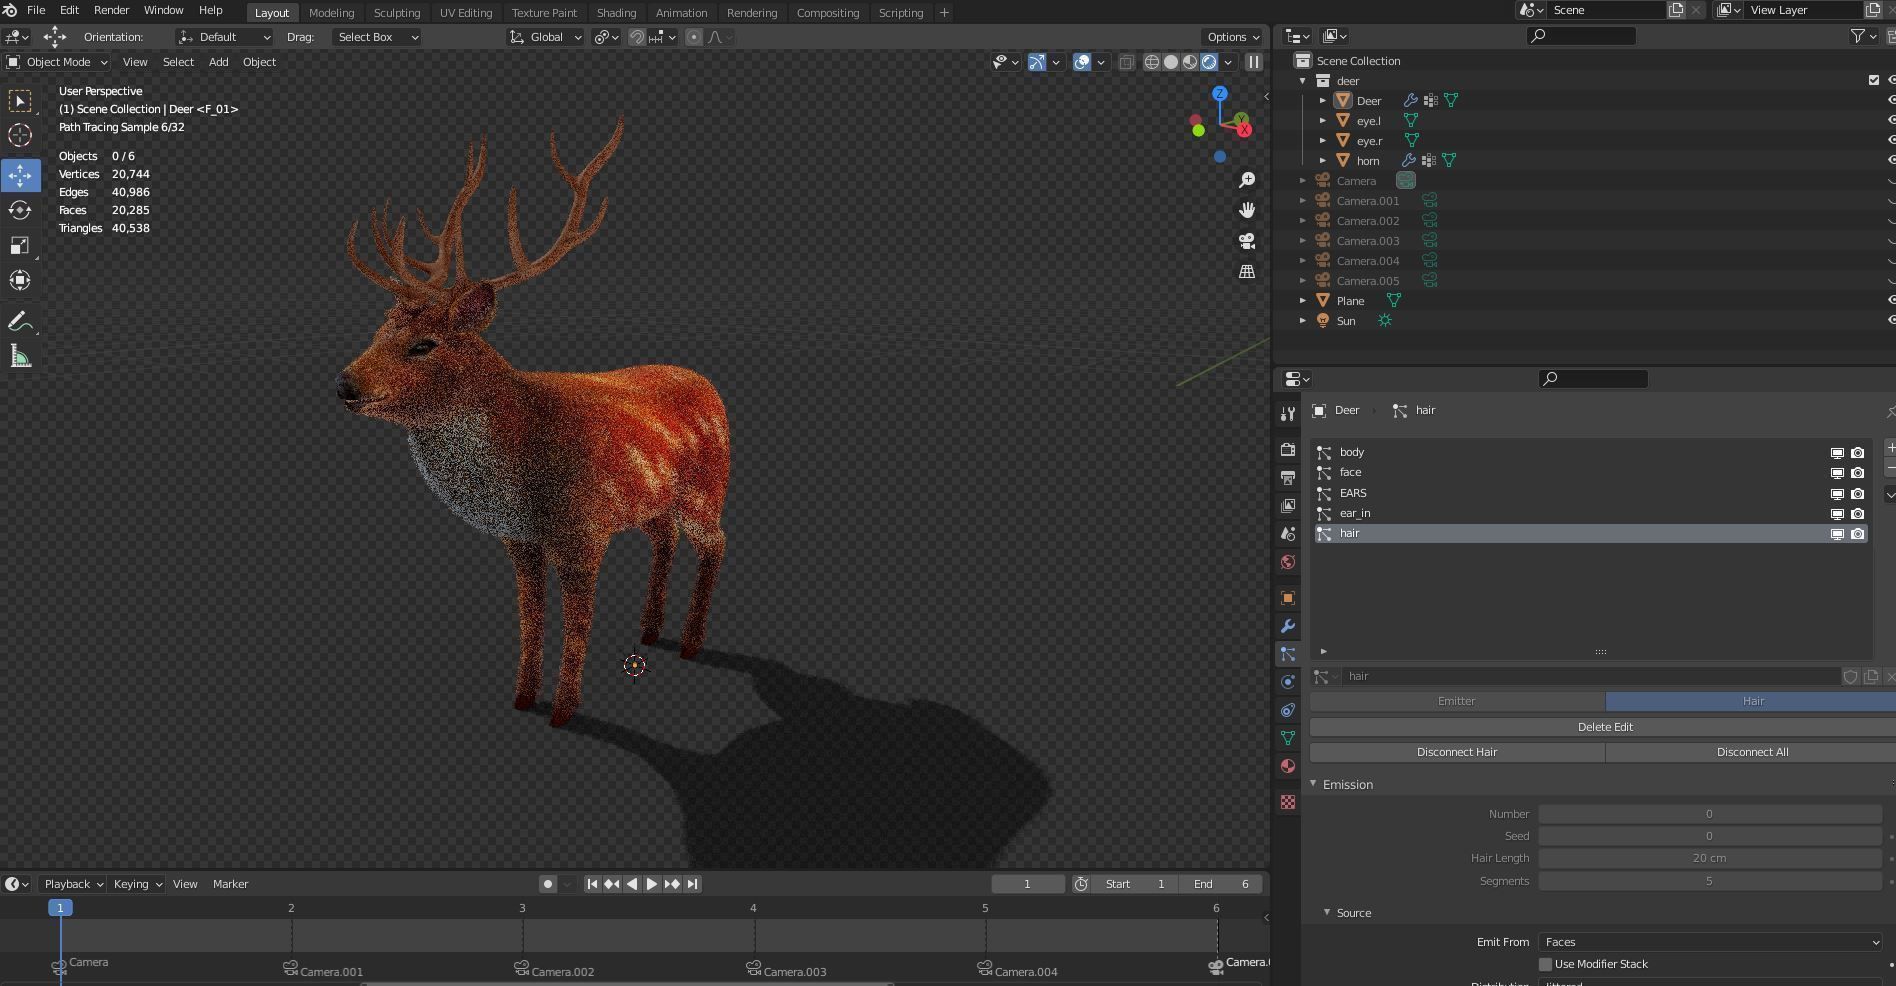Toggle viewport overlays button
Screen dimensions: 1896x986
(1082, 62)
